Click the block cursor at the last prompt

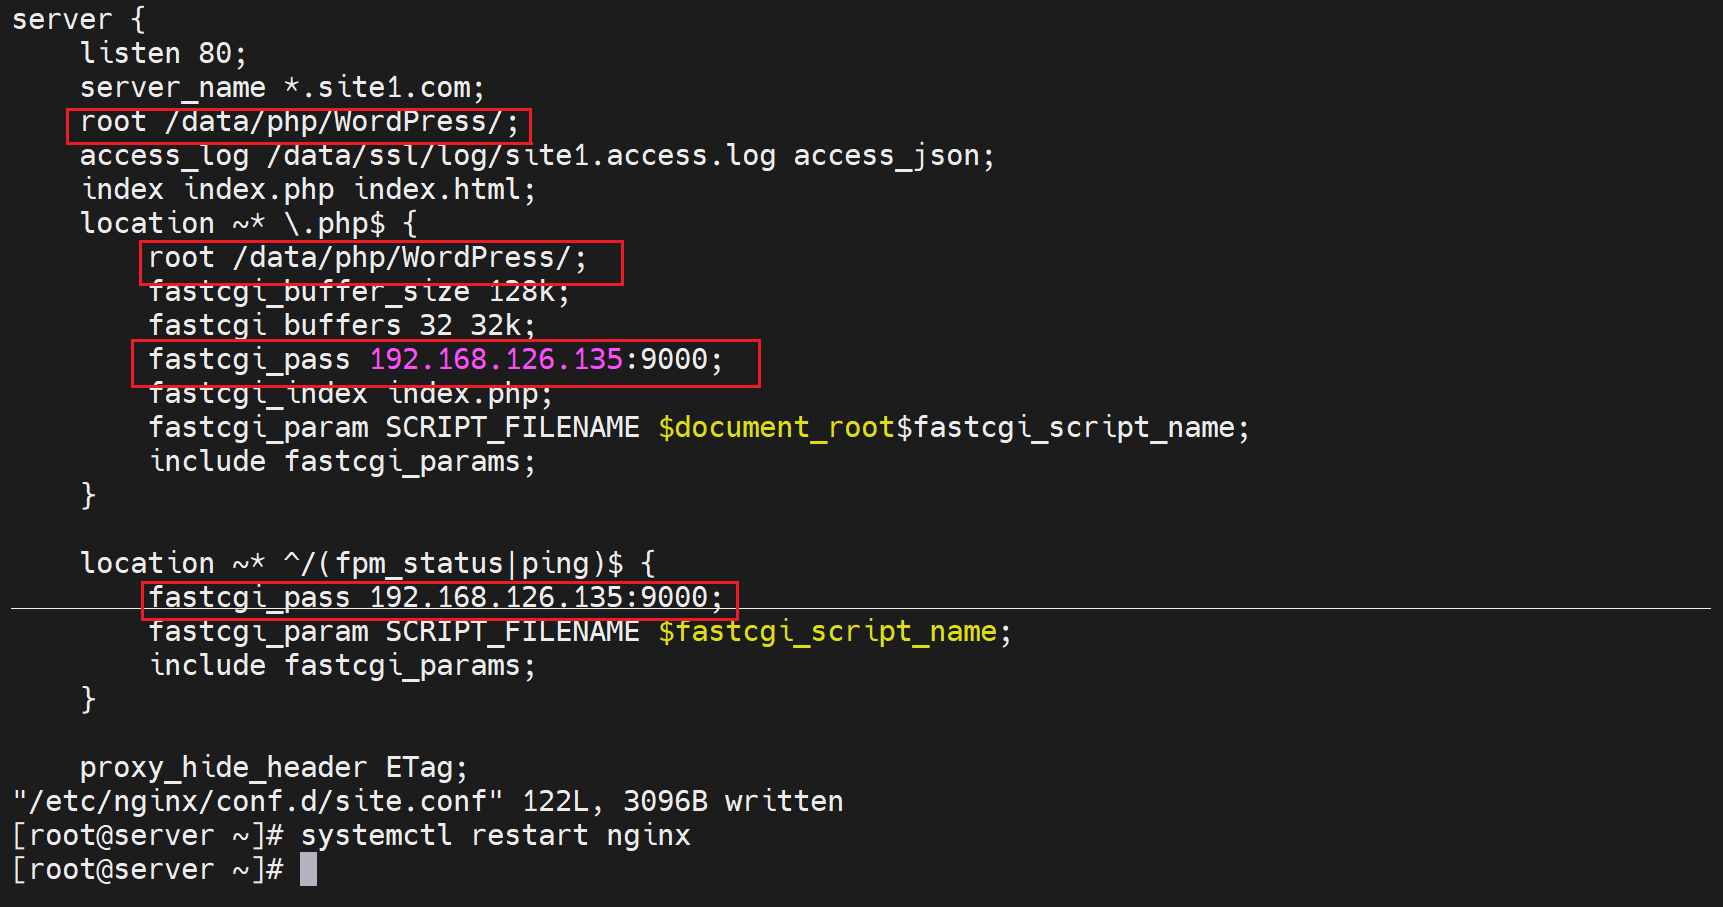click(308, 869)
